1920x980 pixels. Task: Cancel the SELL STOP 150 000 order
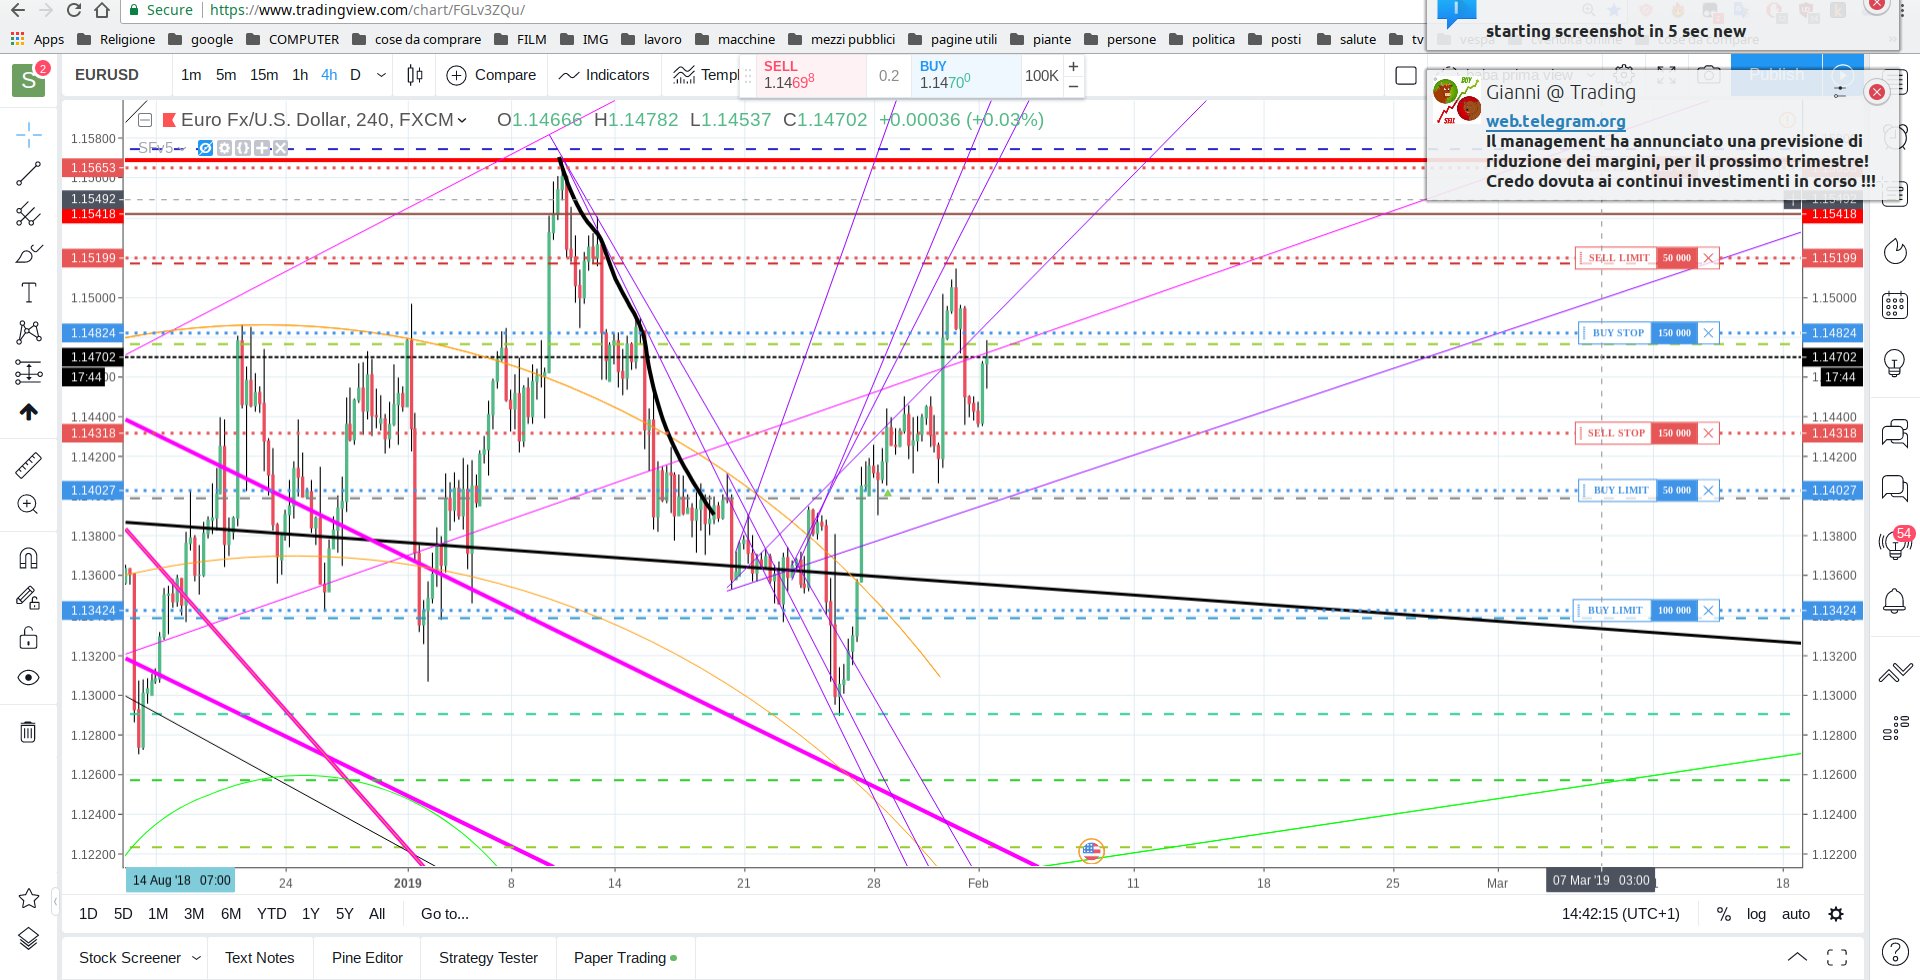click(1709, 433)
